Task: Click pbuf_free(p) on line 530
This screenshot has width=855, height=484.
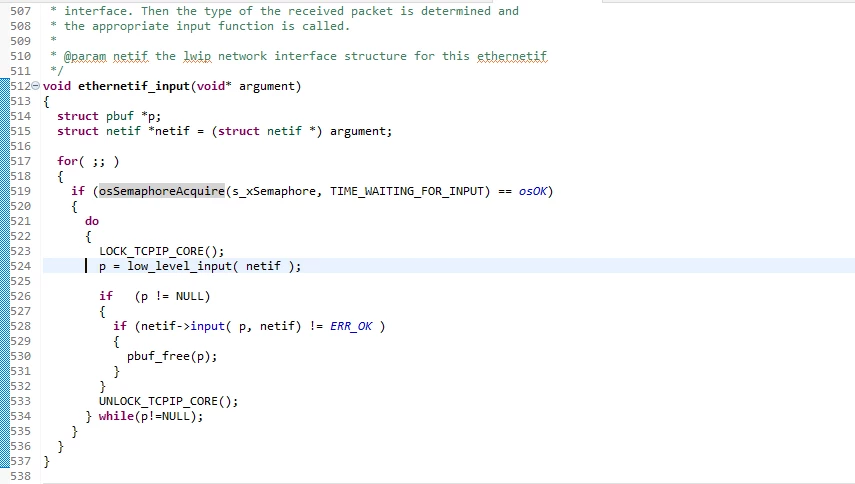Action: coord(172,356)
